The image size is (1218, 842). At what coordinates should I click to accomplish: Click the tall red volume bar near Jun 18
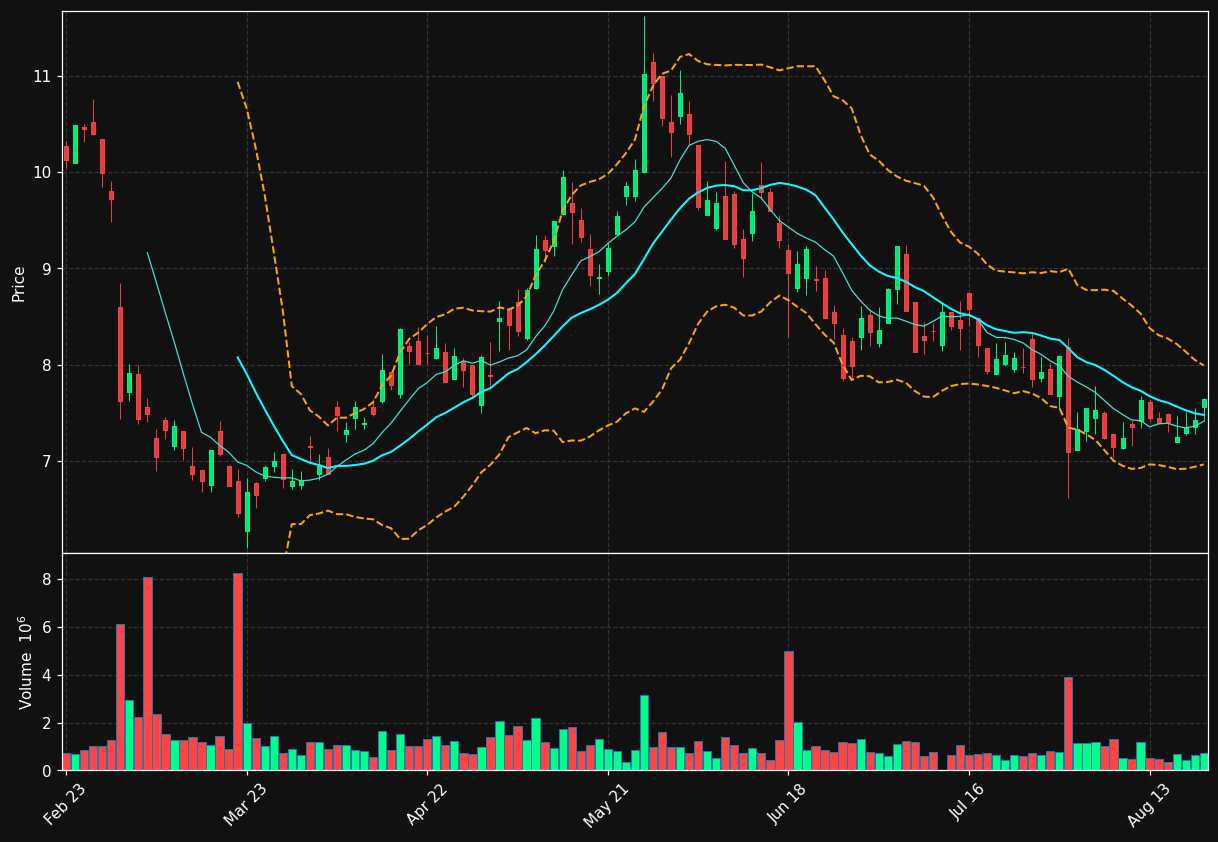(789, 711)
